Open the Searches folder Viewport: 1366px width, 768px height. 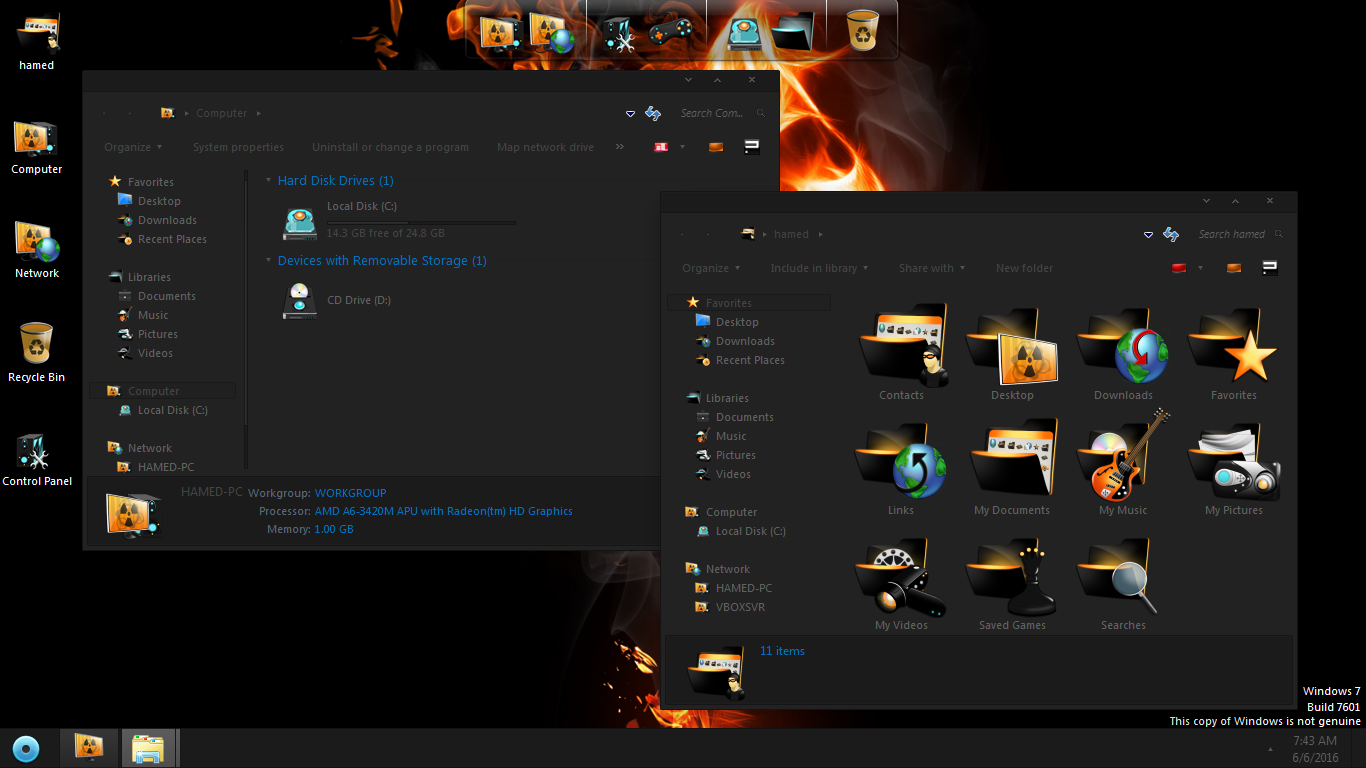tap(1123, 583)
